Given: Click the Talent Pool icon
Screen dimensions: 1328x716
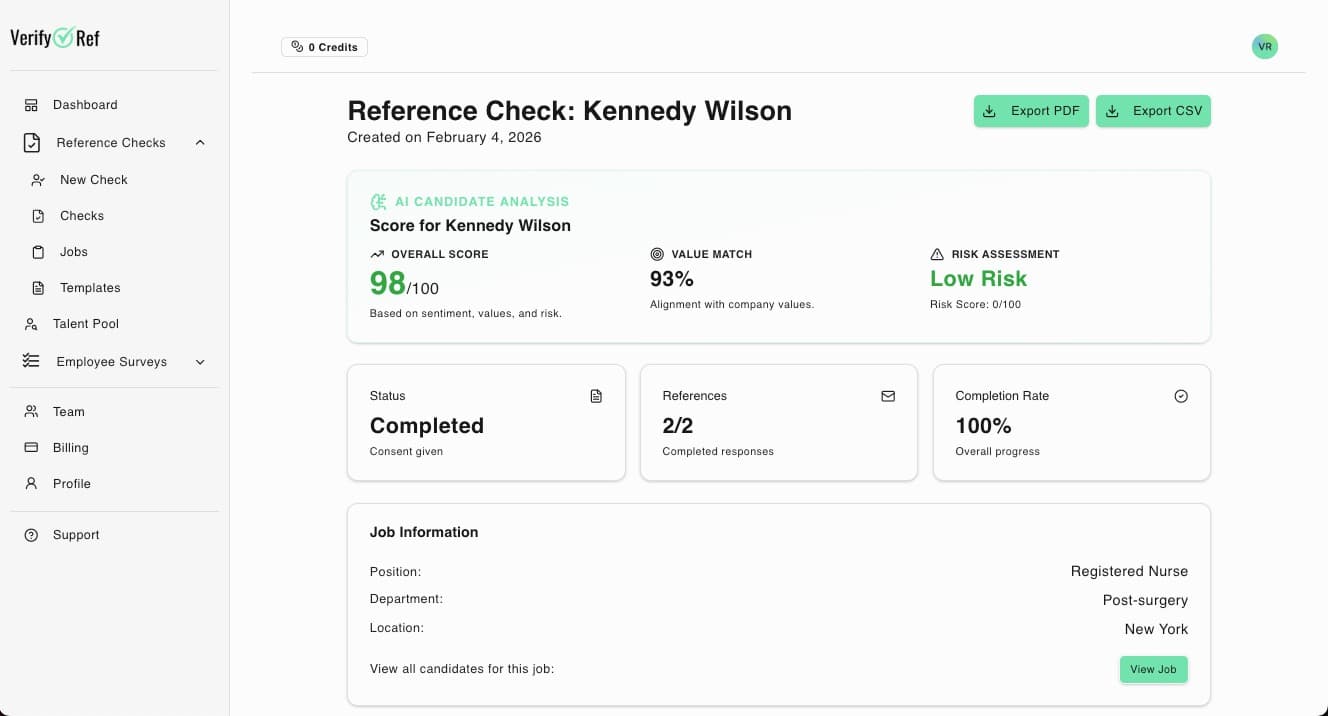Looking at the screenshot, I should 31,324.
